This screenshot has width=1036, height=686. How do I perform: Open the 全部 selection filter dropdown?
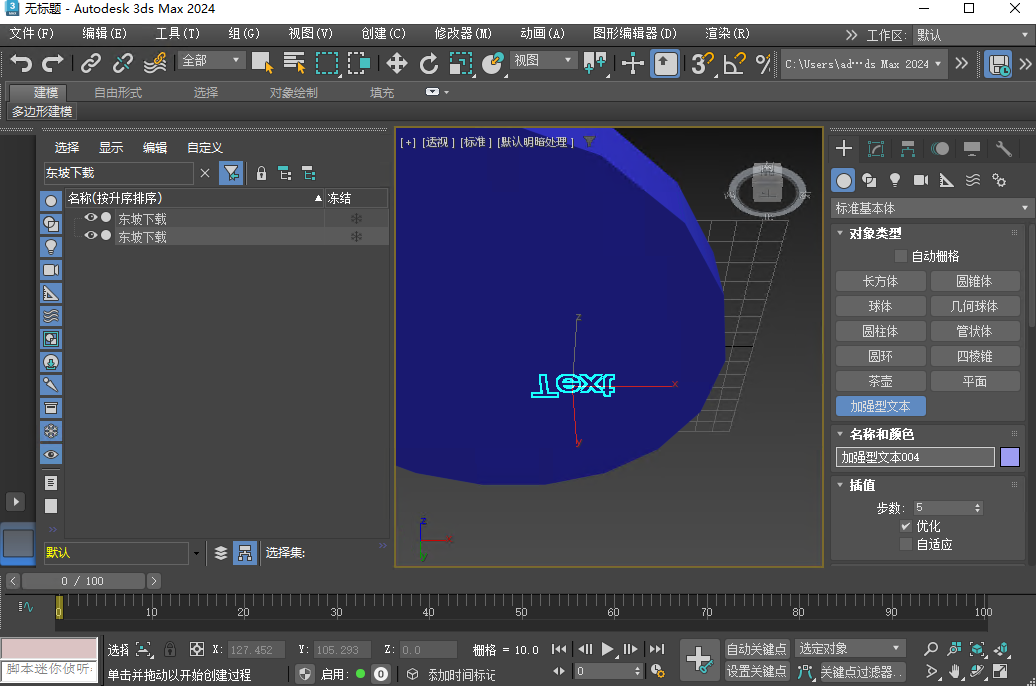[210, 60]
